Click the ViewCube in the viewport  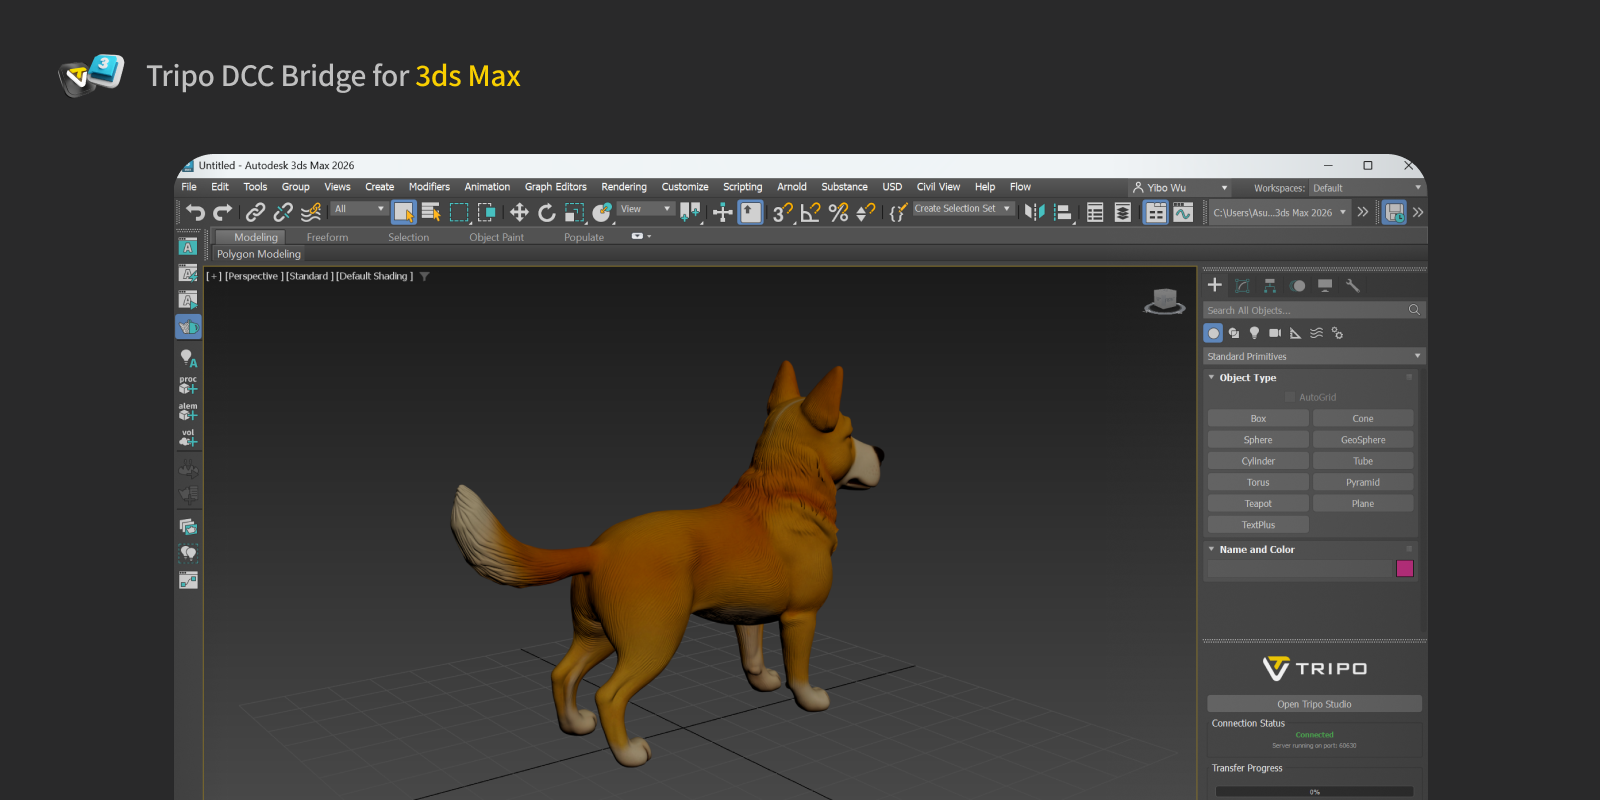1164,300
